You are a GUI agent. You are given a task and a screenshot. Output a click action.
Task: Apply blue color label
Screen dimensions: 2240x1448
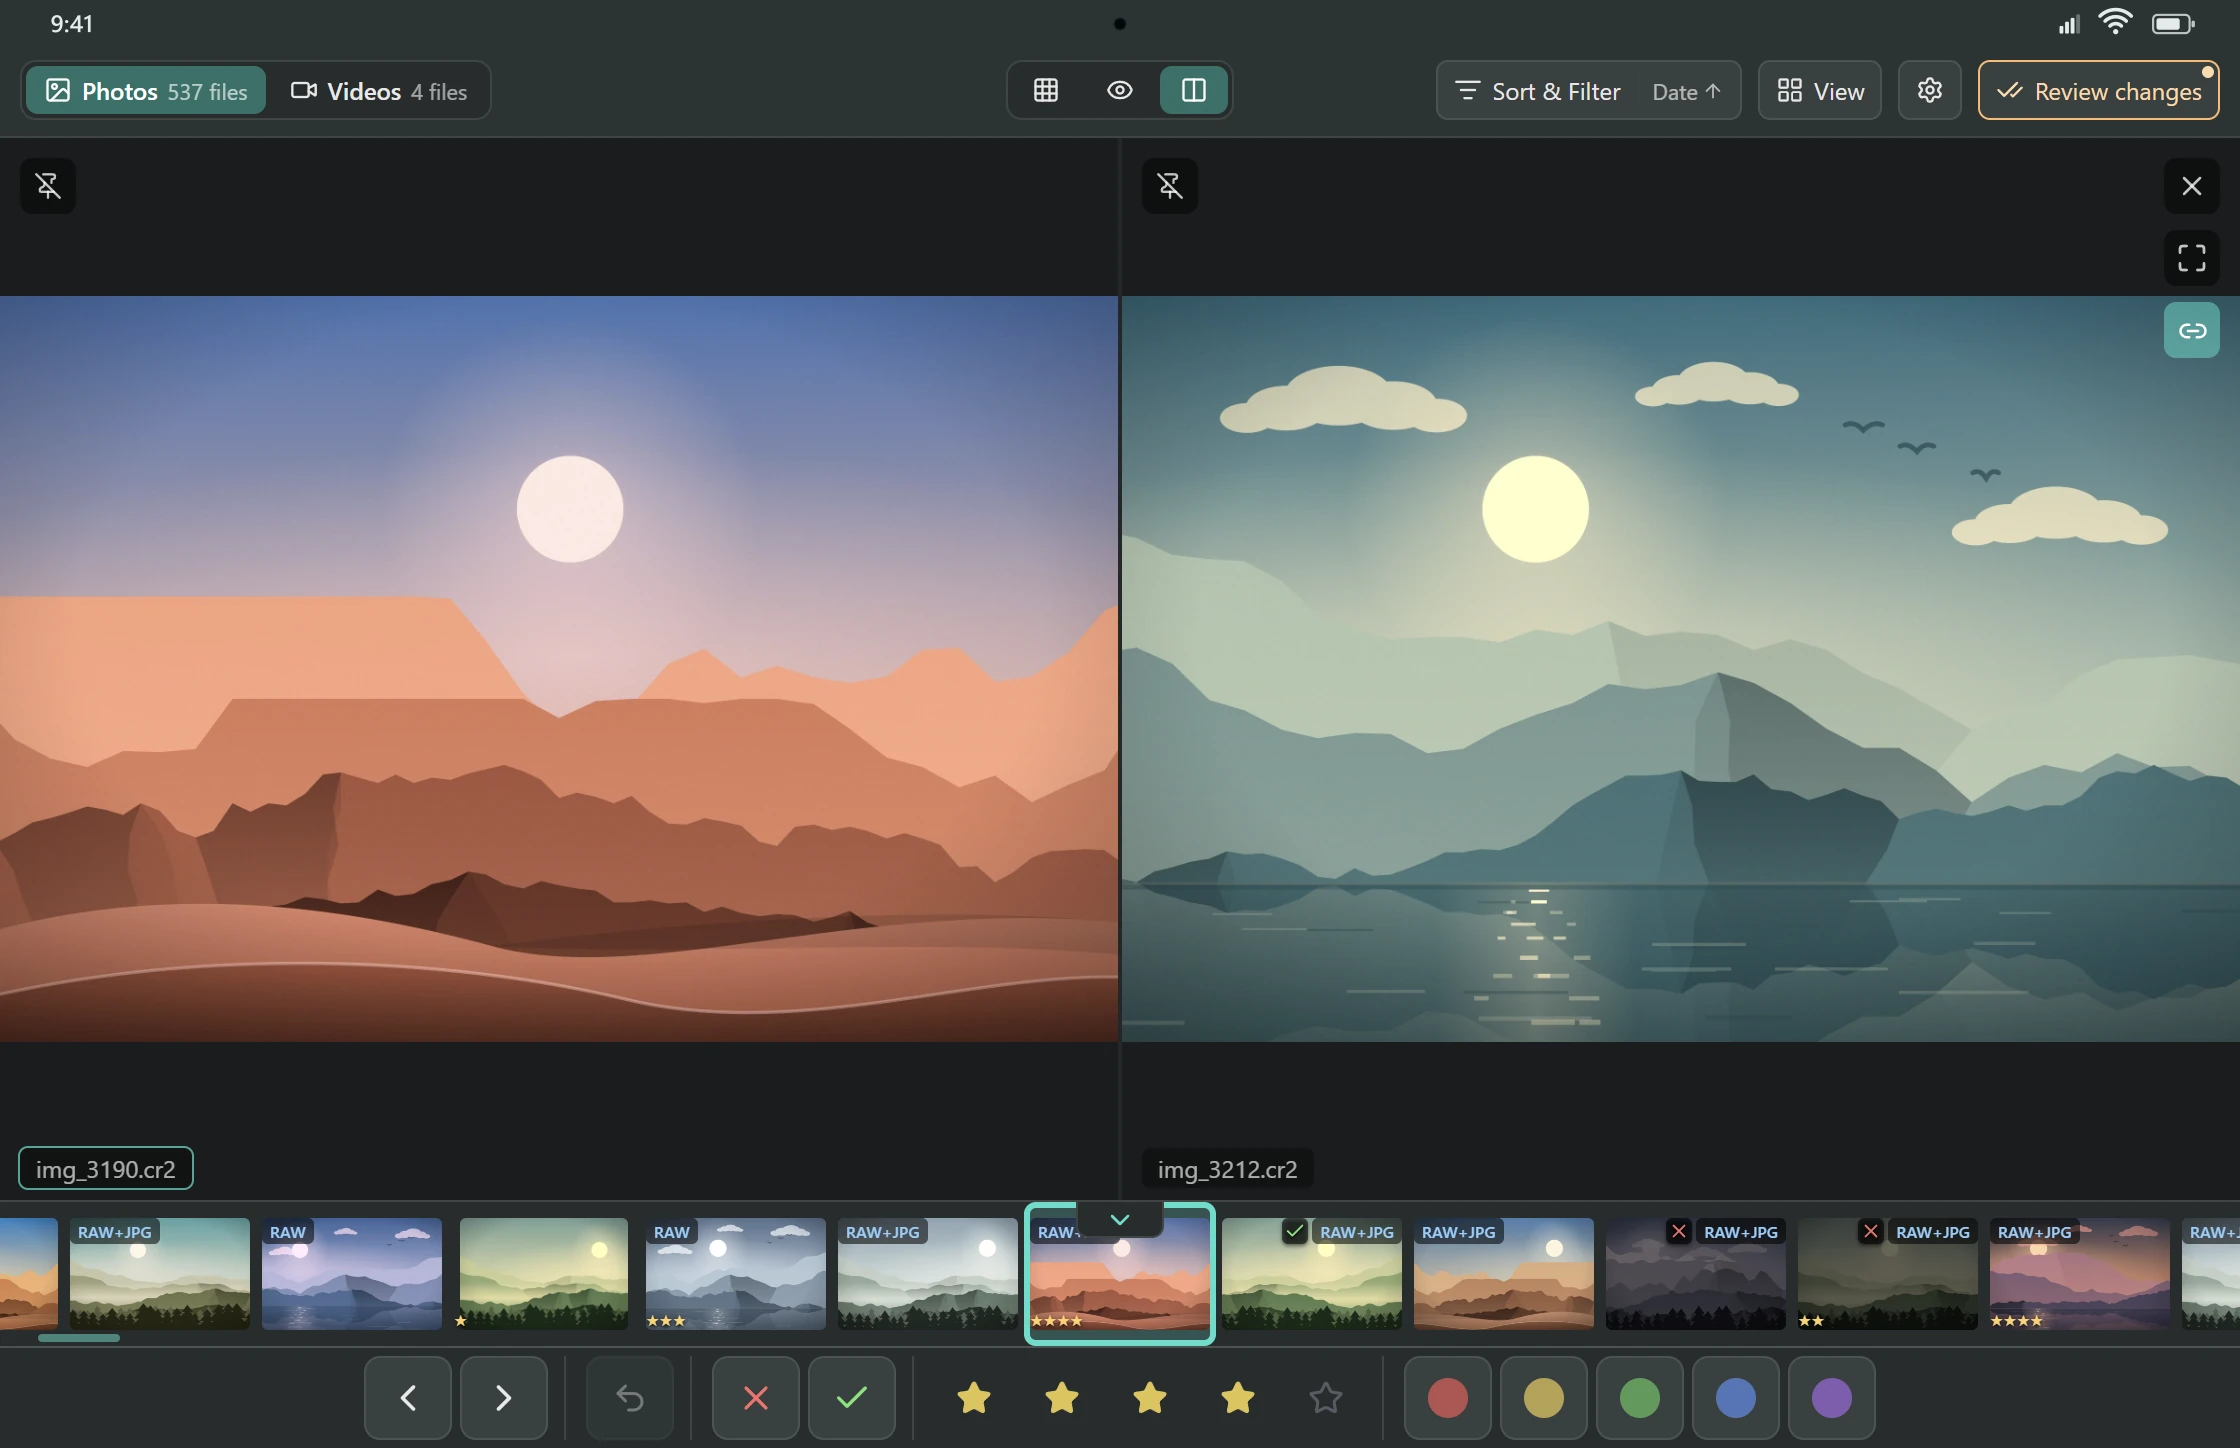tap(1736, 1398)
